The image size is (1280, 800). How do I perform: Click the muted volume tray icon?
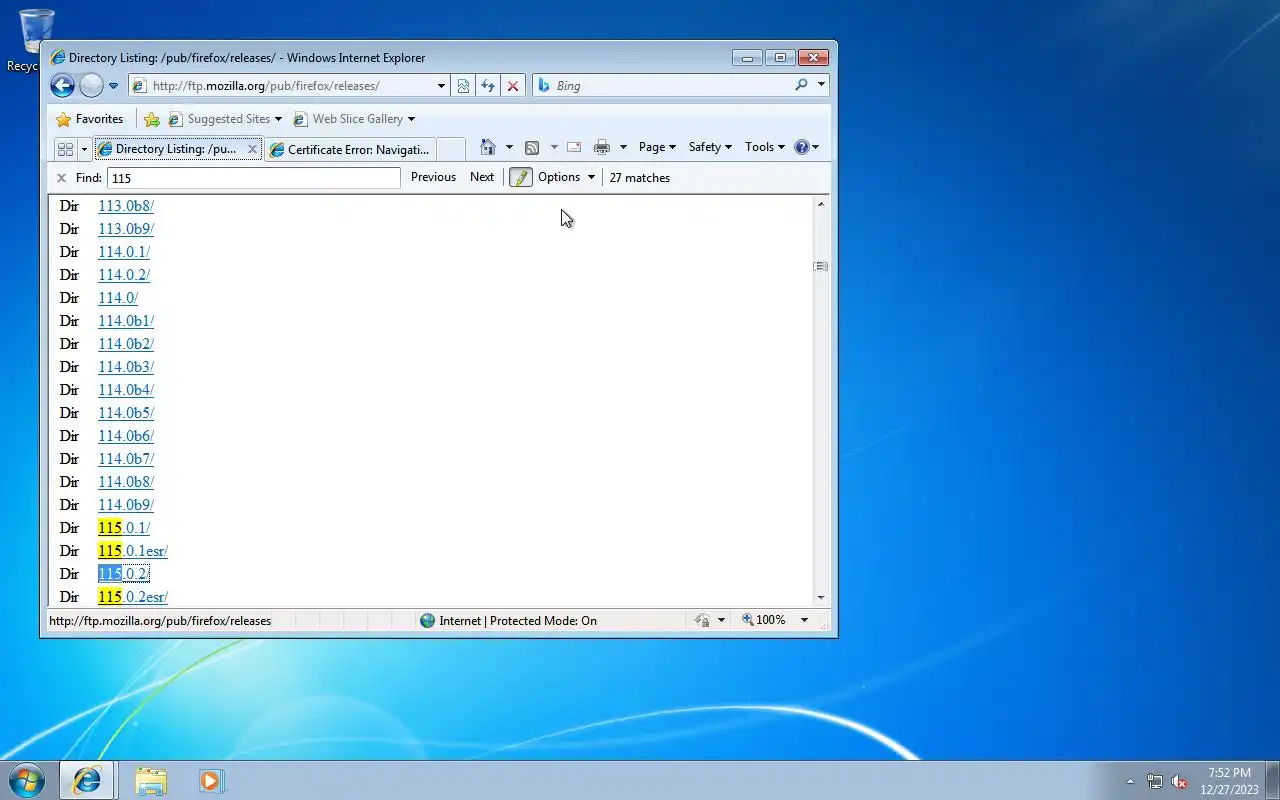point(1180,782)
